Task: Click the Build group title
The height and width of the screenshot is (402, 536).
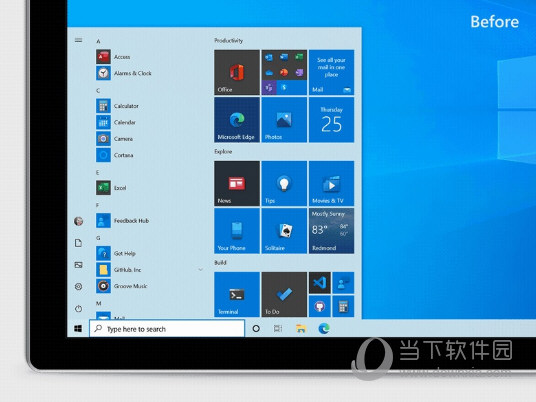Action: (220, 263)
